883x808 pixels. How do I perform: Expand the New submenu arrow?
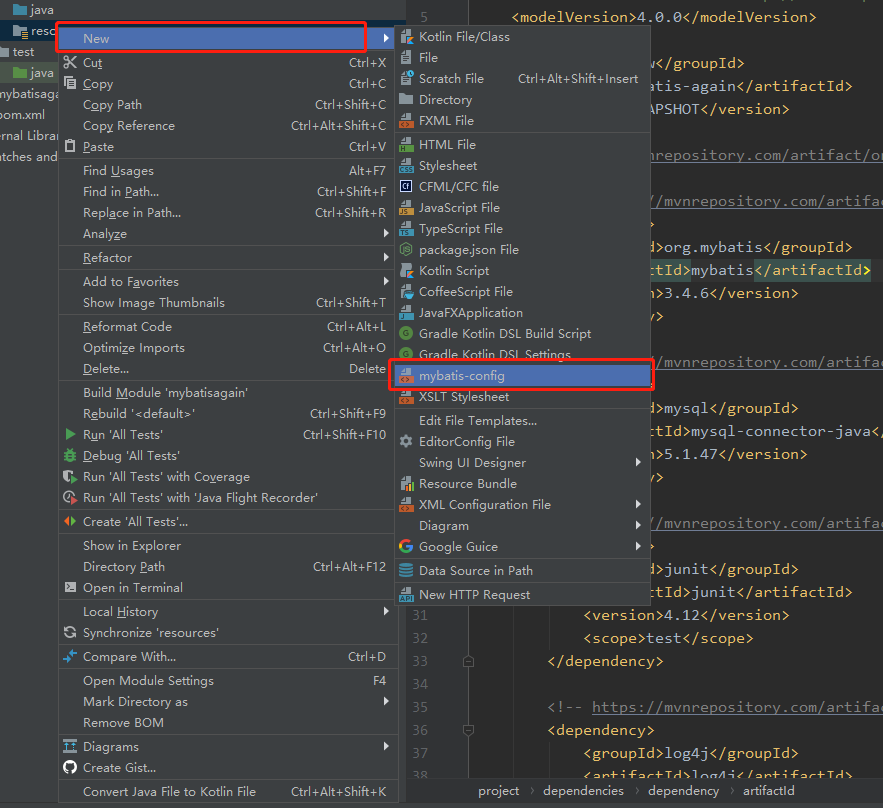386,38
